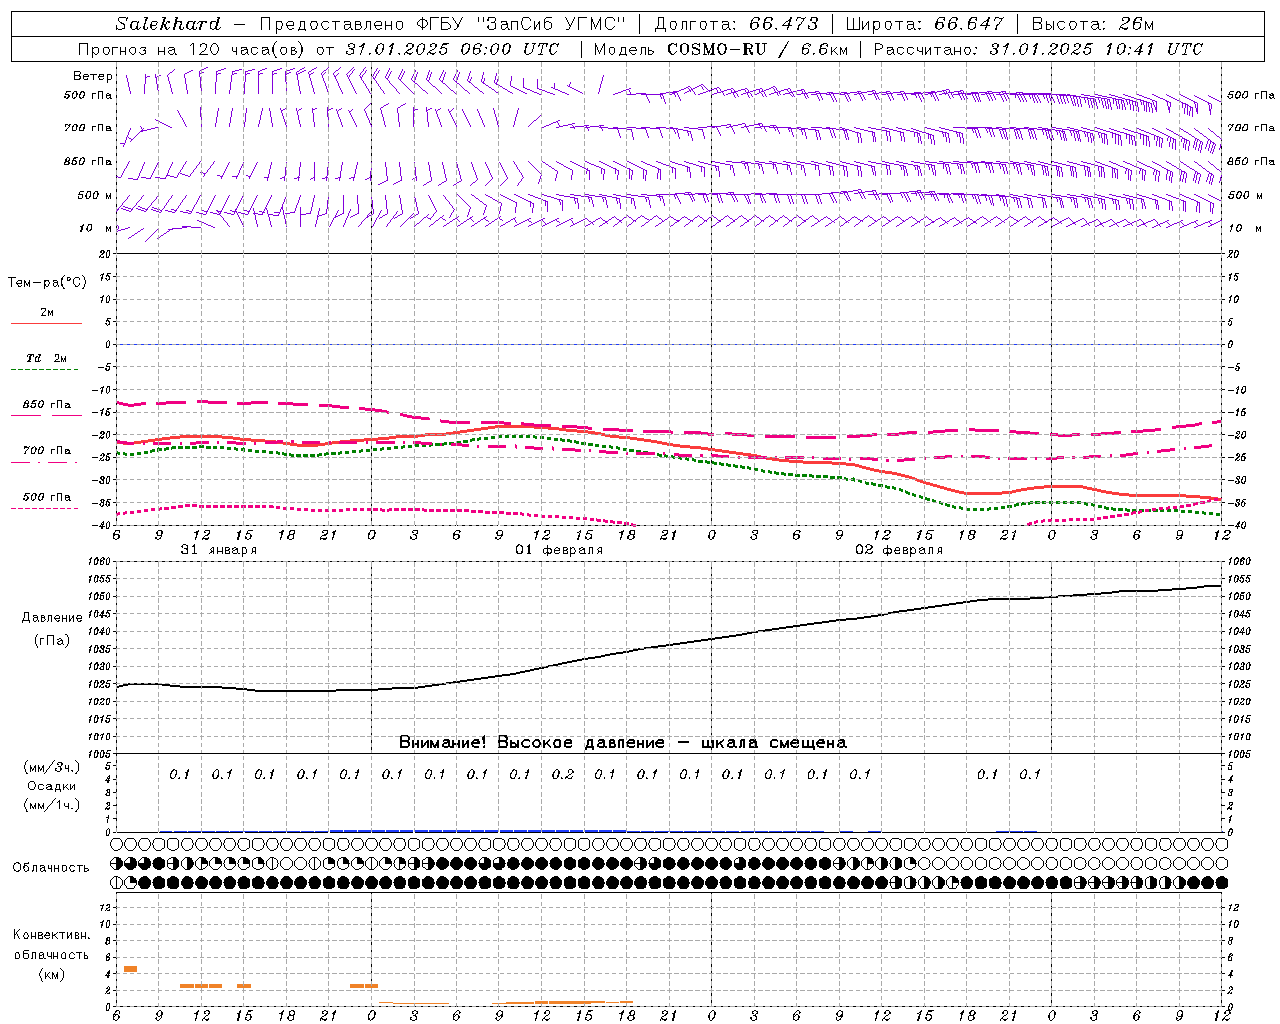Click the 'Высота: 26м' elevation value
This screenshot has width=1280, height=1024.
[x=1093, y=24]
